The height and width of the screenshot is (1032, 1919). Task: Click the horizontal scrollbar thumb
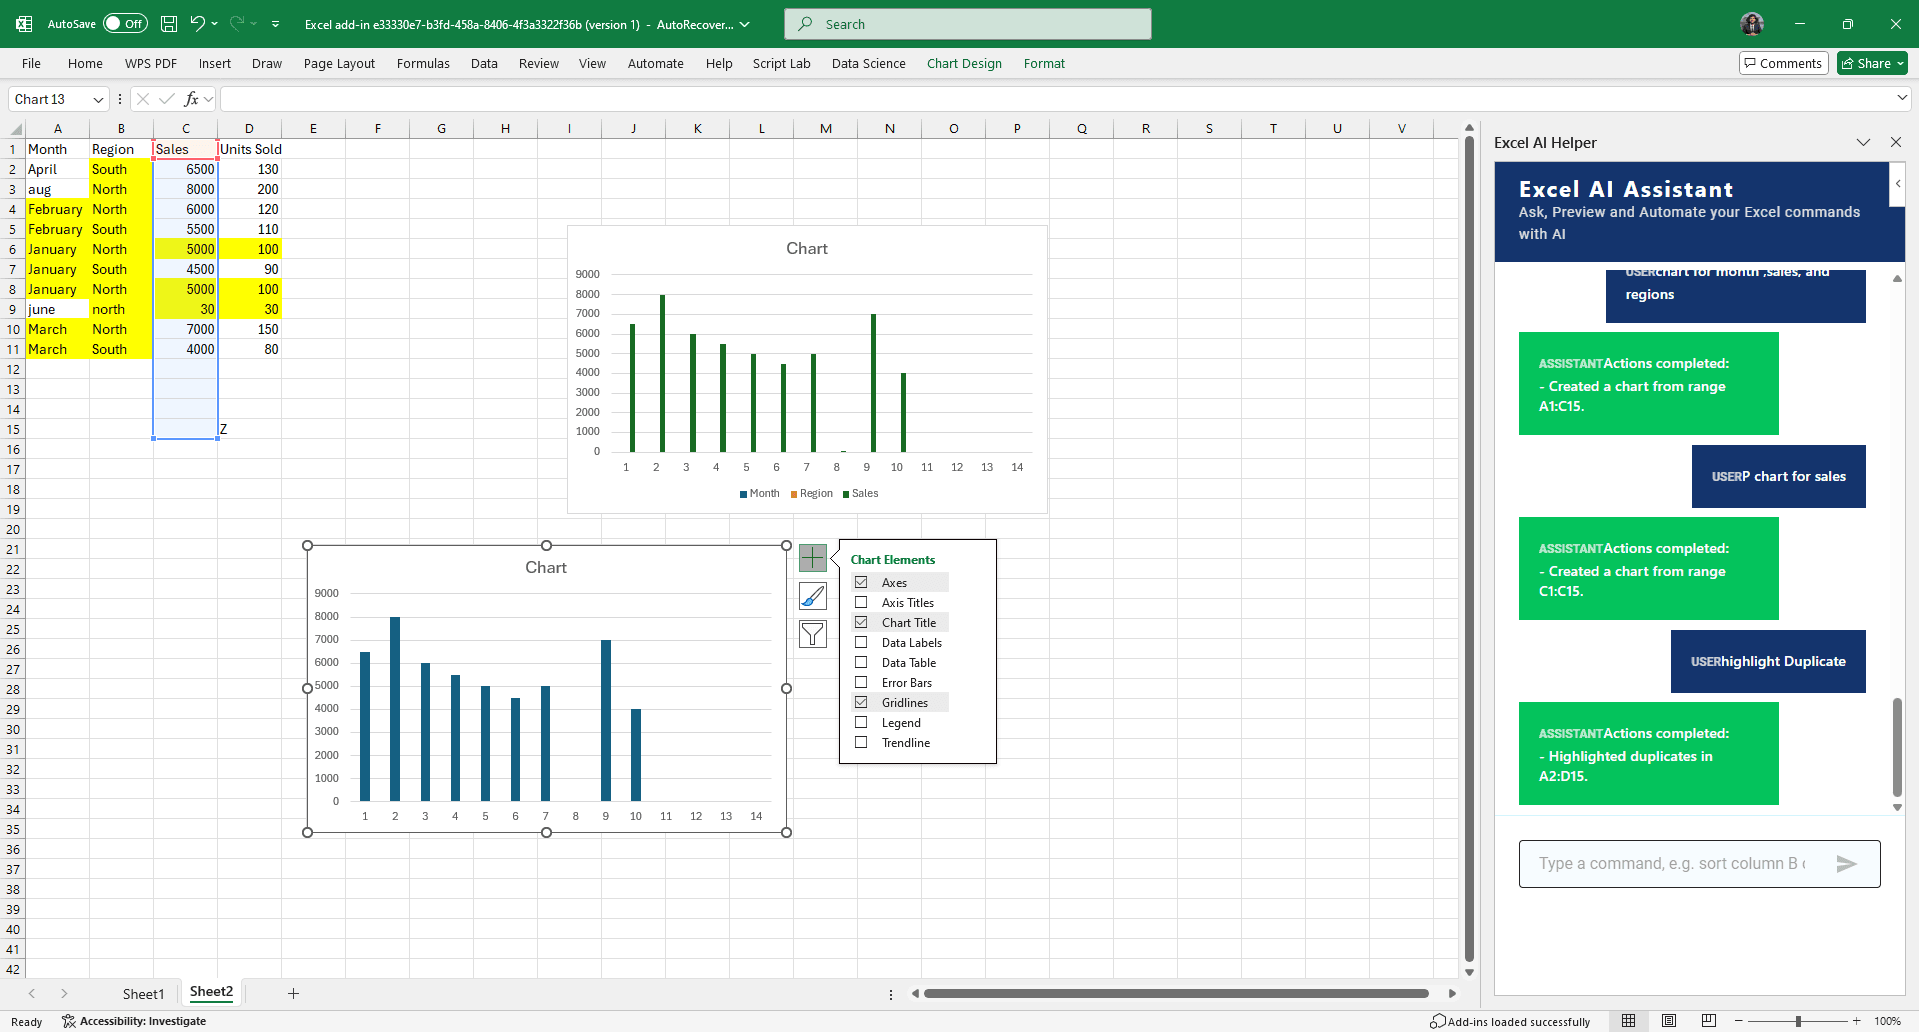(x=1176, y=993)
